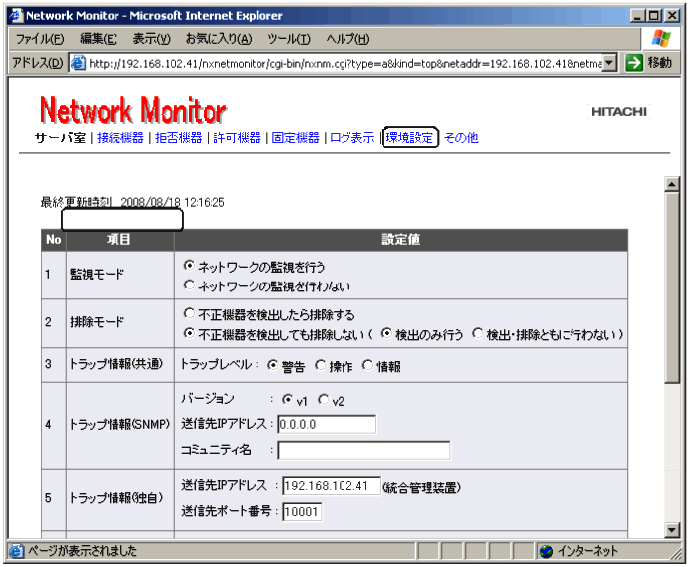Click the URL address field
Viewport: 688px width, 567px height.
tap(344, 64)
